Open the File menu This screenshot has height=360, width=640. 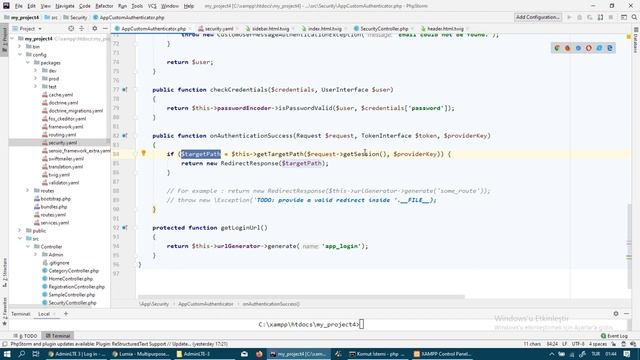(x=19, y=6)
